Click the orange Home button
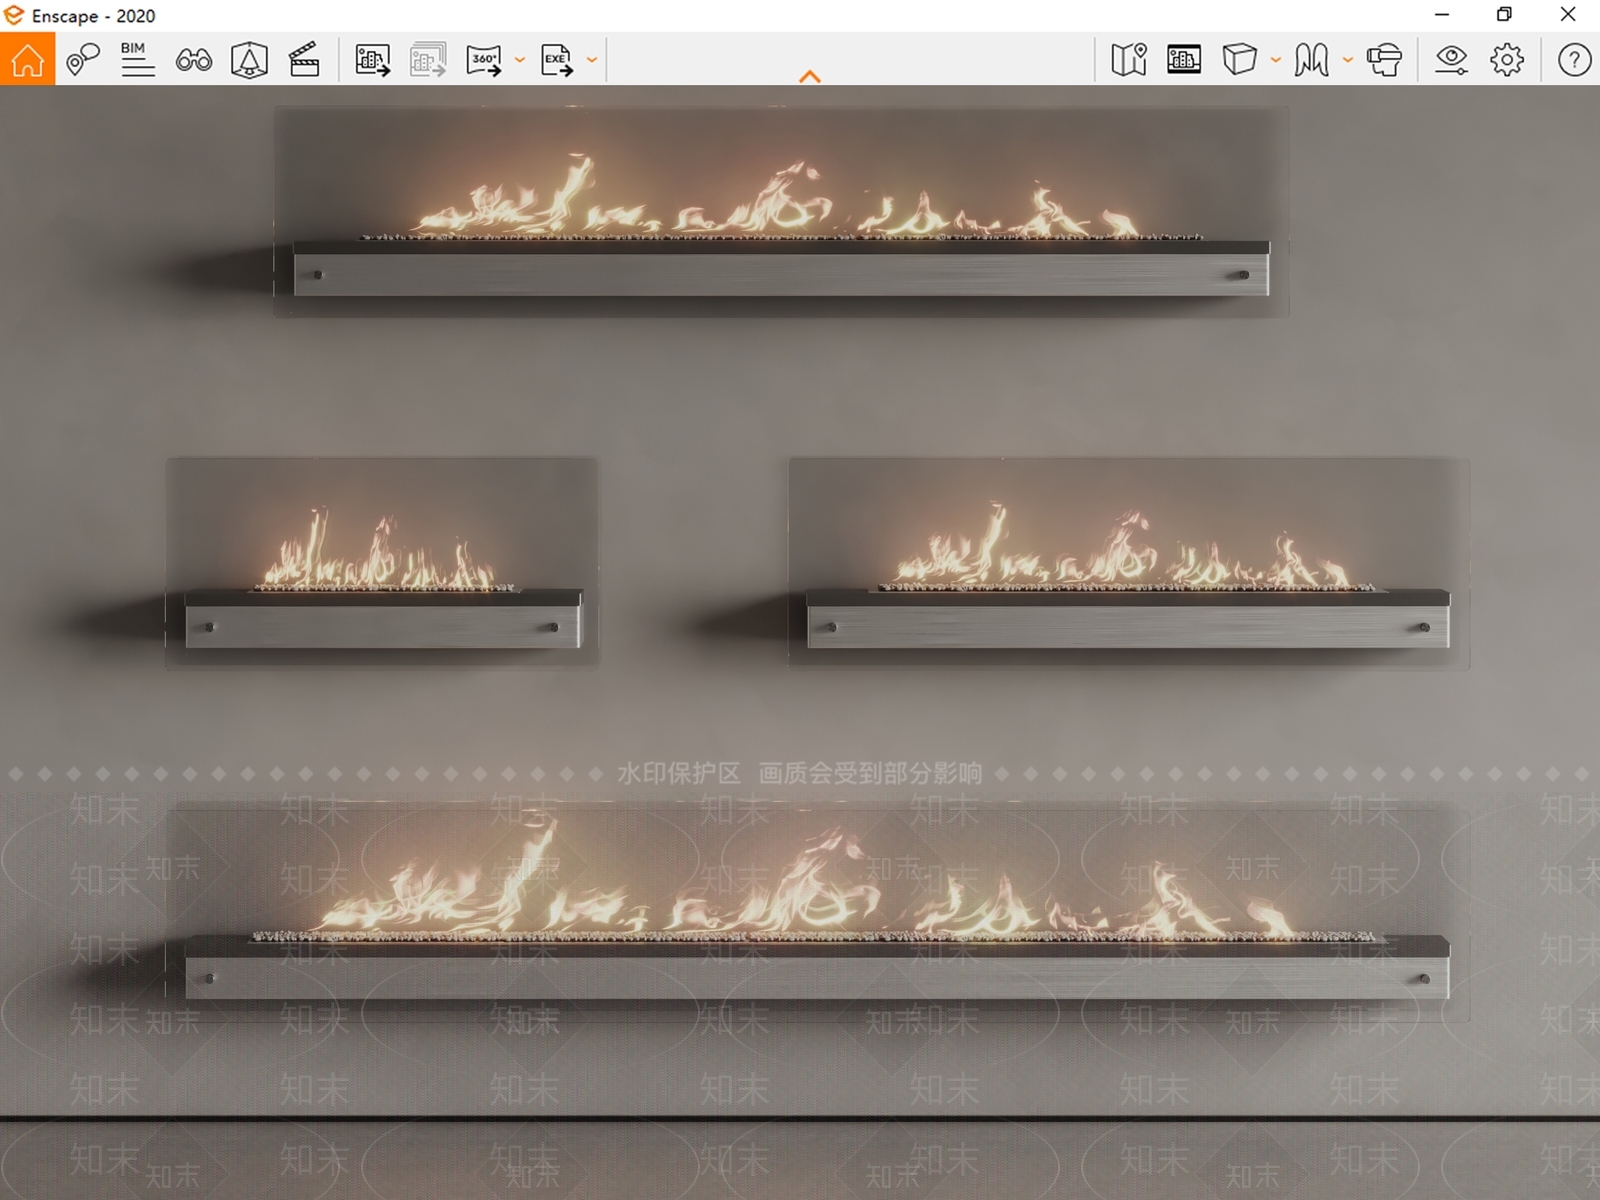The image size is (1600, 1200). coord(27,59)
